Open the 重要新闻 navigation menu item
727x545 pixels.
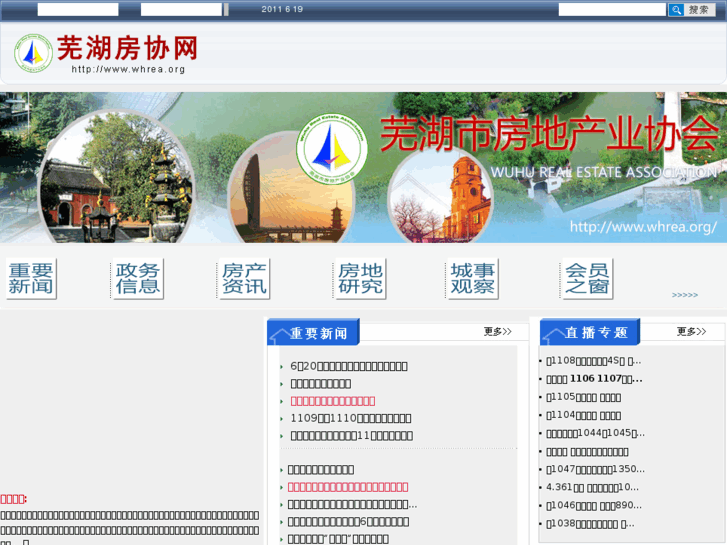[x=31, y=278]
